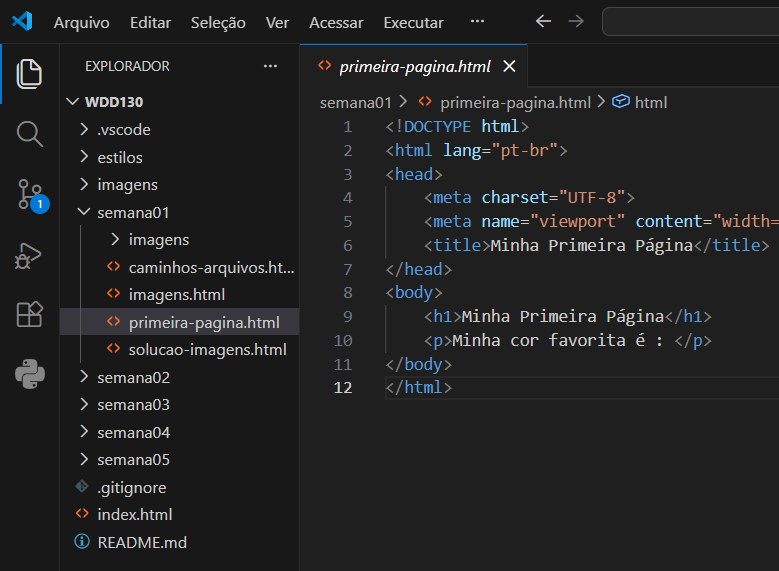Expand the .vscode folder
The image size is (779, 571).
click(180, 130)
